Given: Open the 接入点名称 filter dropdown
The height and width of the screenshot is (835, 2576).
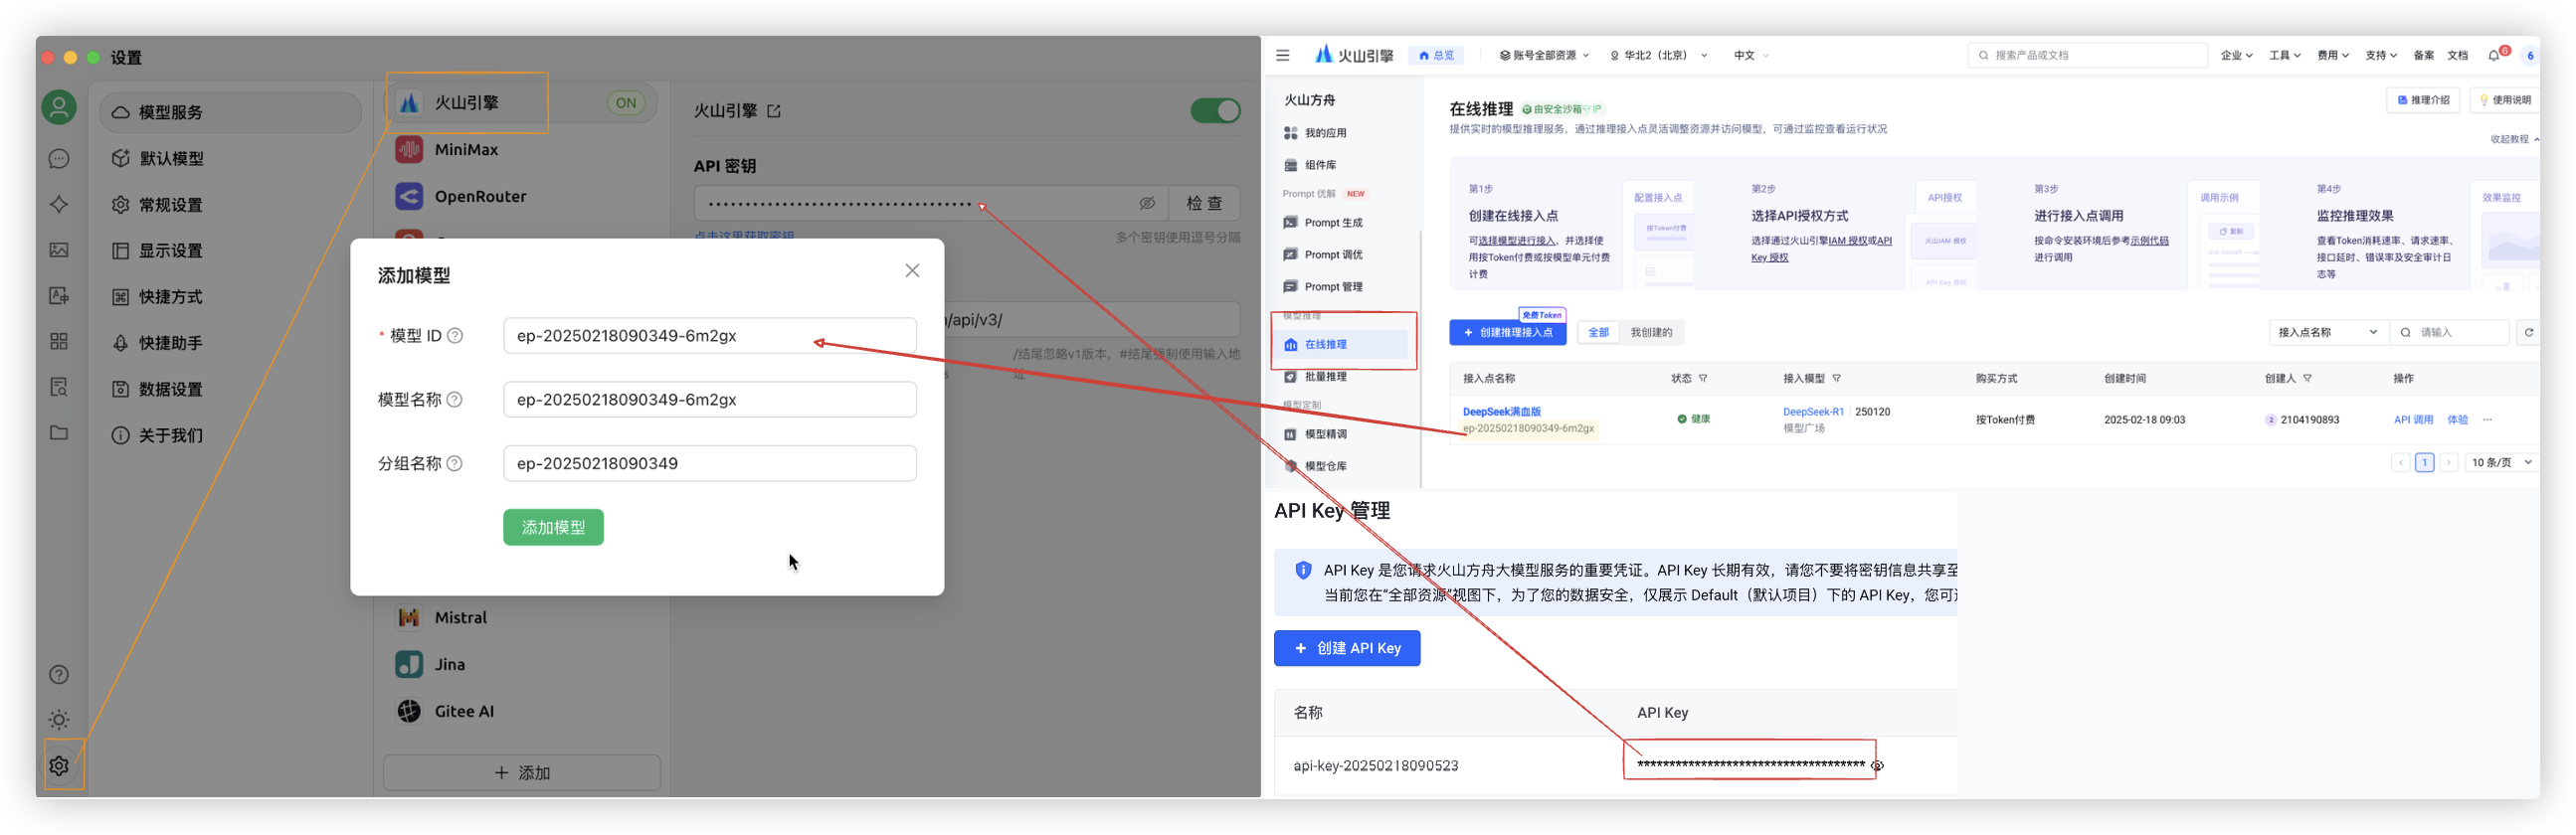Looking at the screenshot, I should [x=2328, y=333].
